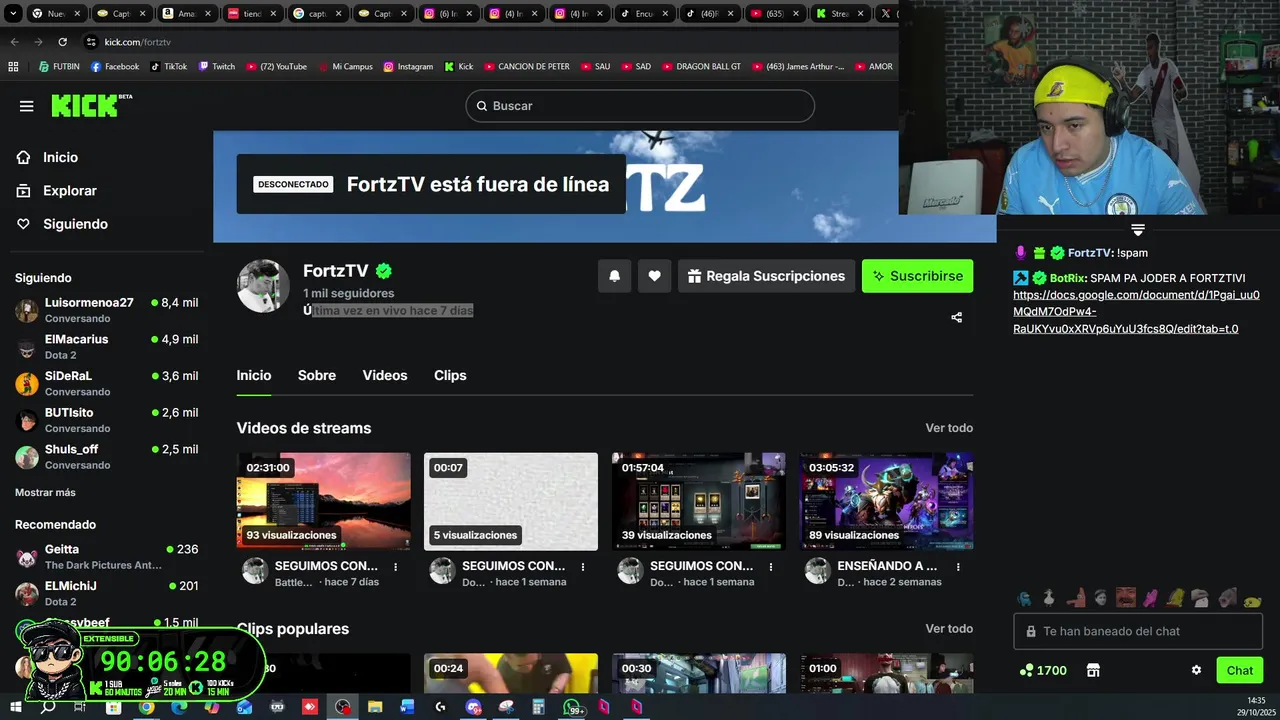Switch to the Sobre channel tab
This screenshot has height=720, width=1280.
(x=317, y=375)
